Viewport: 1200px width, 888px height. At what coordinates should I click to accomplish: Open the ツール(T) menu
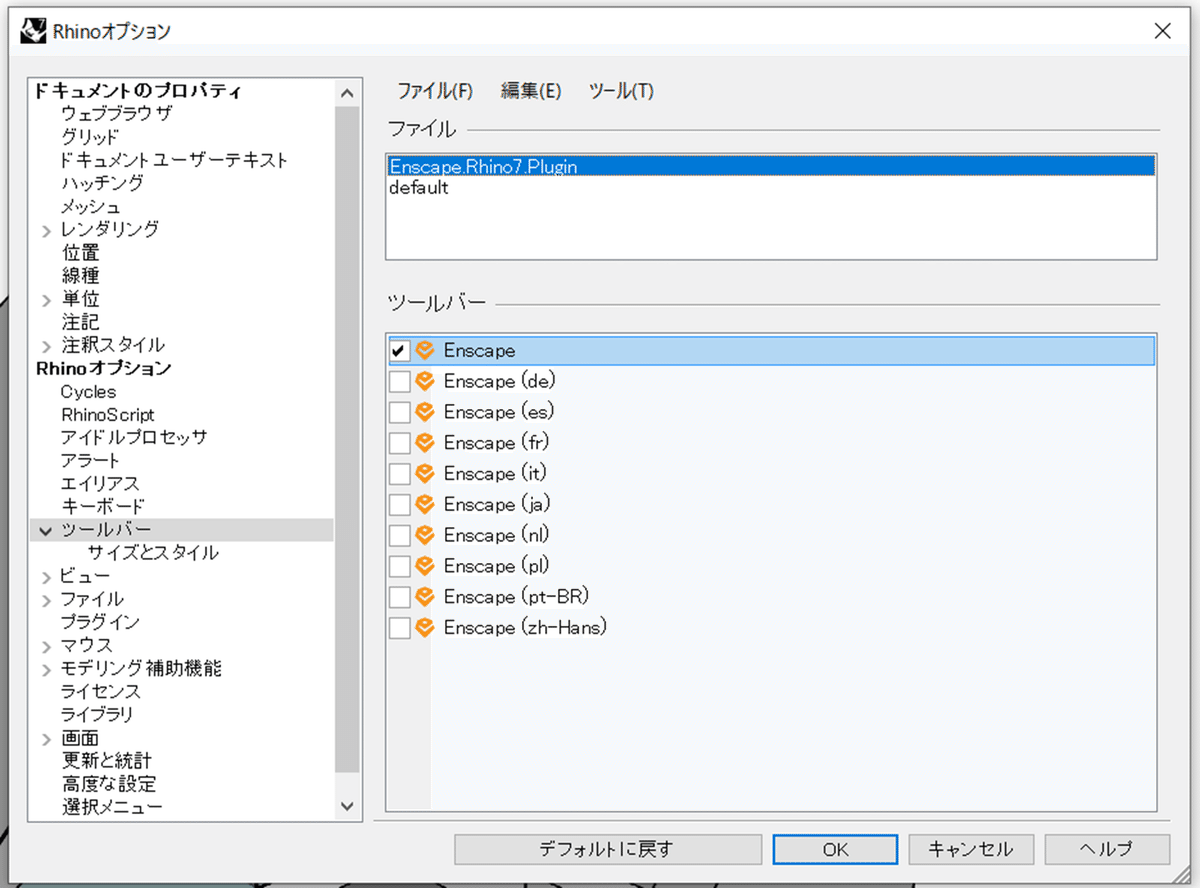621,91
